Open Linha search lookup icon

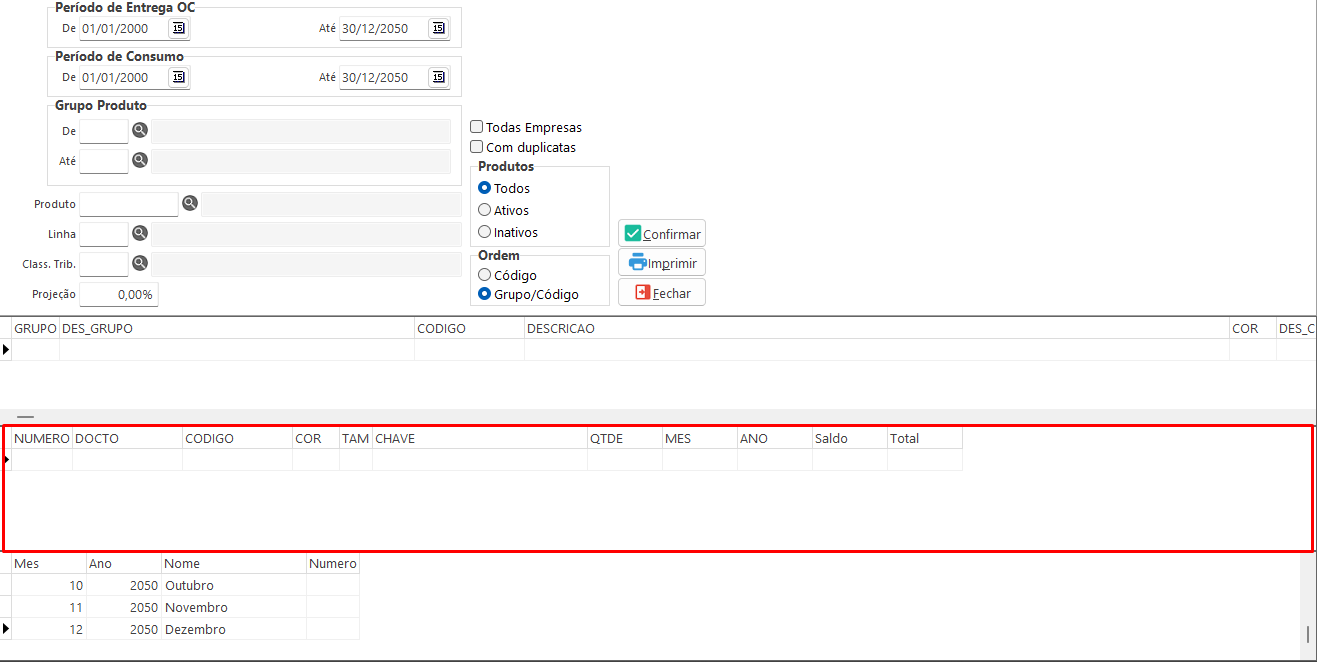[x=140, y=233]
